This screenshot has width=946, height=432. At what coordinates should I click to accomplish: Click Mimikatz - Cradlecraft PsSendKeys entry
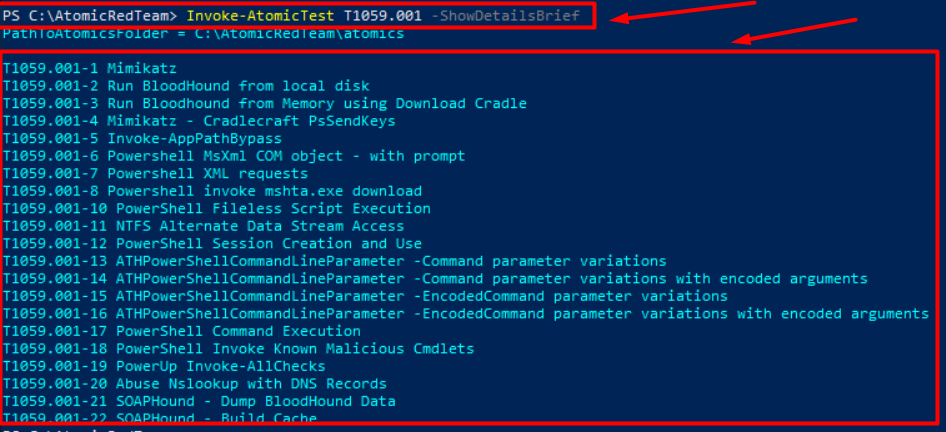(199, 121)
